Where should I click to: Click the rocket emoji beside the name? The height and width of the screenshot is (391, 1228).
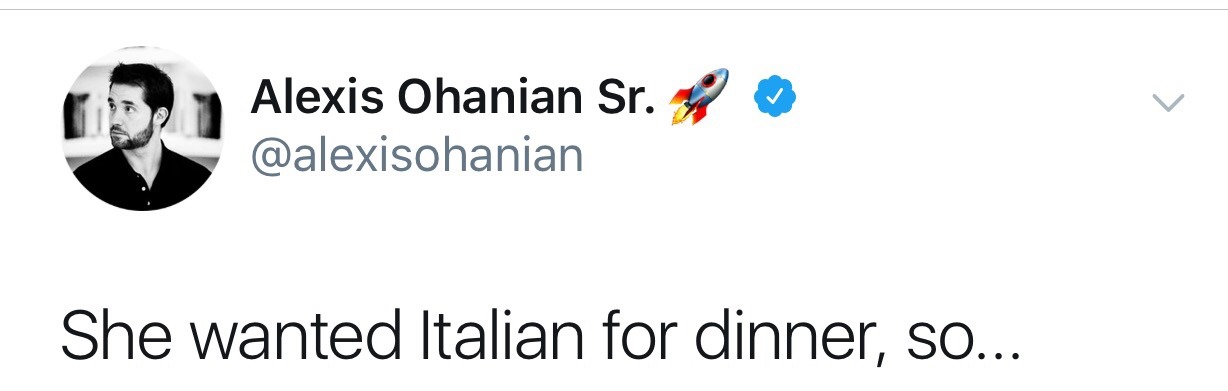click(x=699, y=96)
